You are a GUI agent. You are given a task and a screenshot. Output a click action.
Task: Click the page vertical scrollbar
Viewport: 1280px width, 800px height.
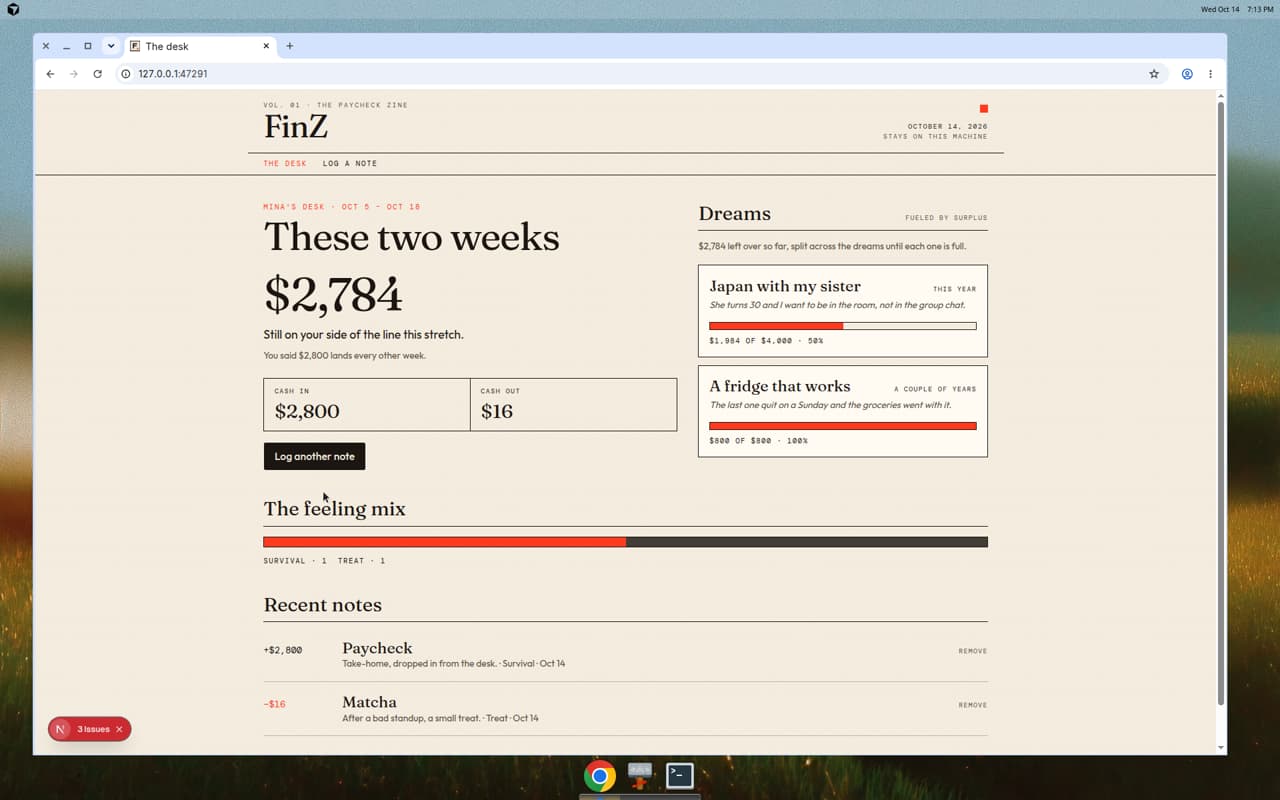(1220, 403)
